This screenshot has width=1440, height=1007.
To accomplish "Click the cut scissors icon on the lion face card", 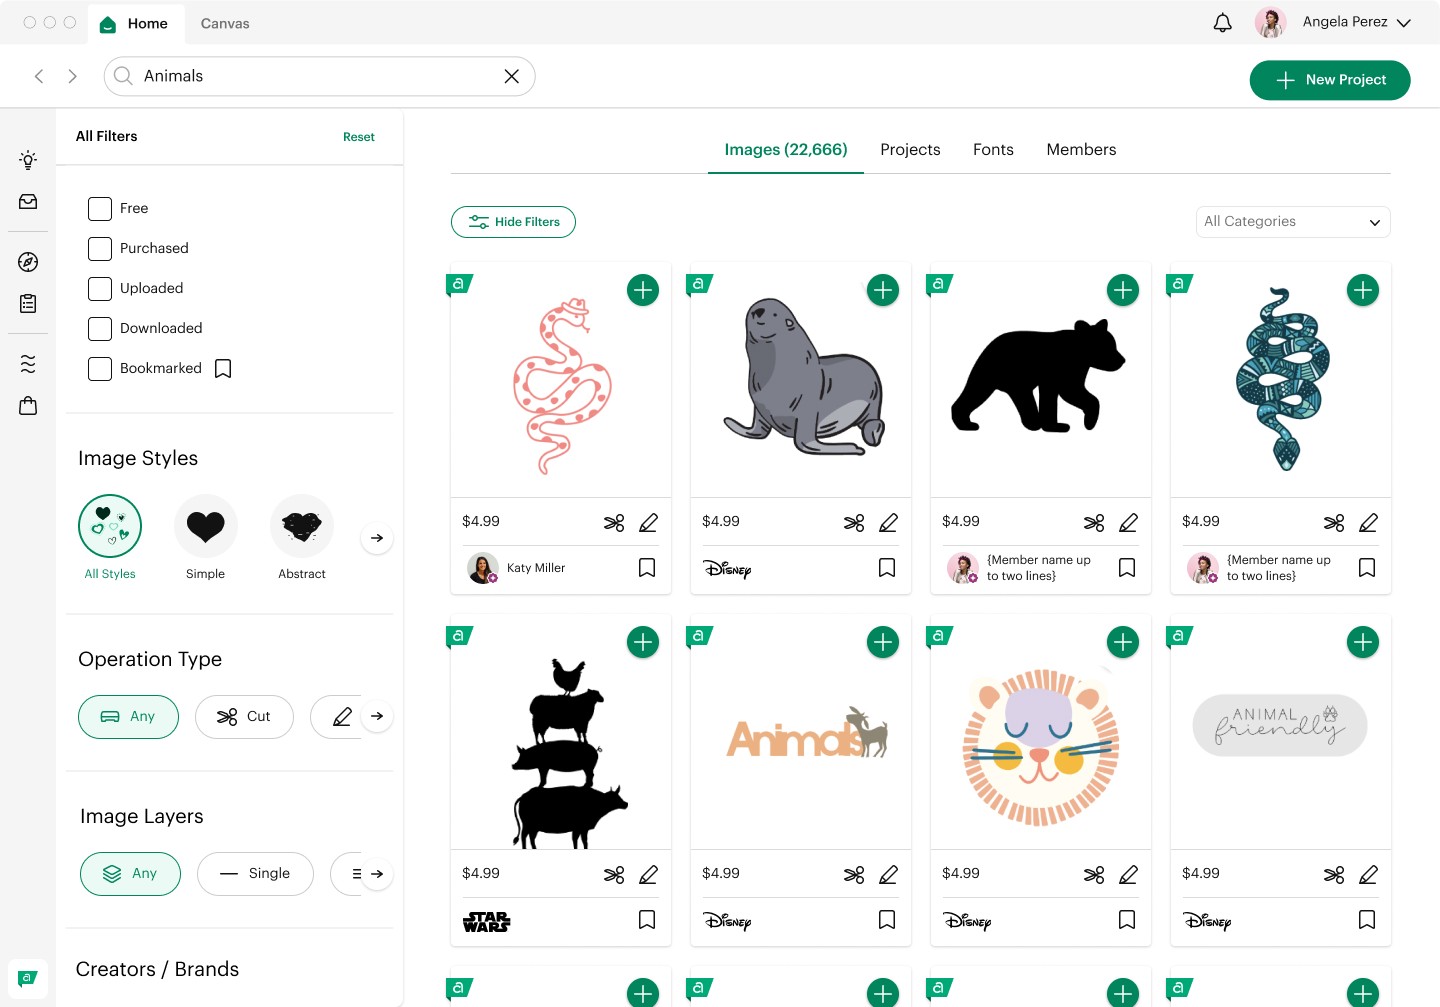I will coord(1094,874).
